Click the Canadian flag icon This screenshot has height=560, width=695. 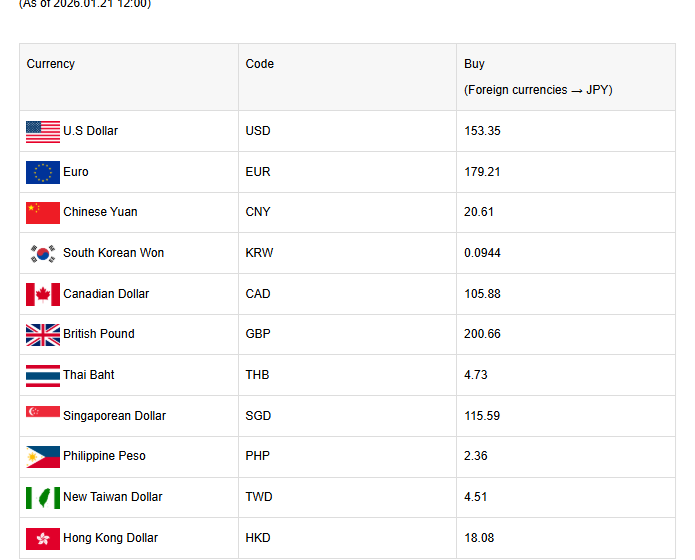tap(43, 294)
